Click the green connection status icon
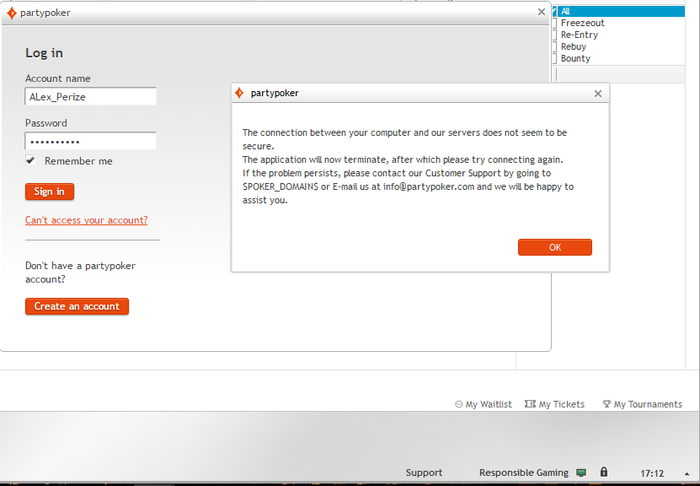 [x=581, y=473]
